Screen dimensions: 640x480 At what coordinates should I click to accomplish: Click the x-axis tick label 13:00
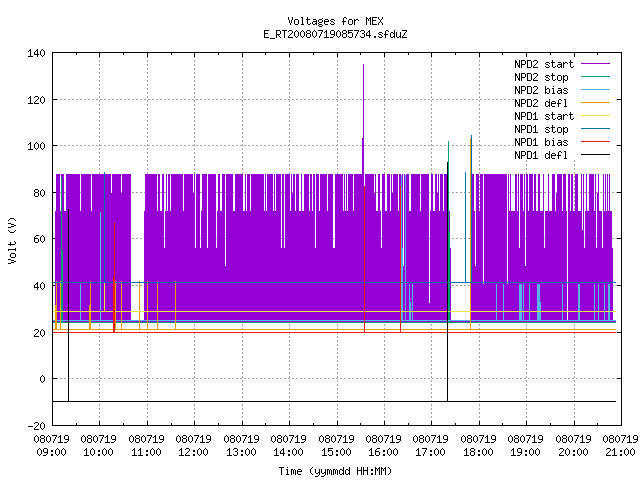tap(241, 452)
